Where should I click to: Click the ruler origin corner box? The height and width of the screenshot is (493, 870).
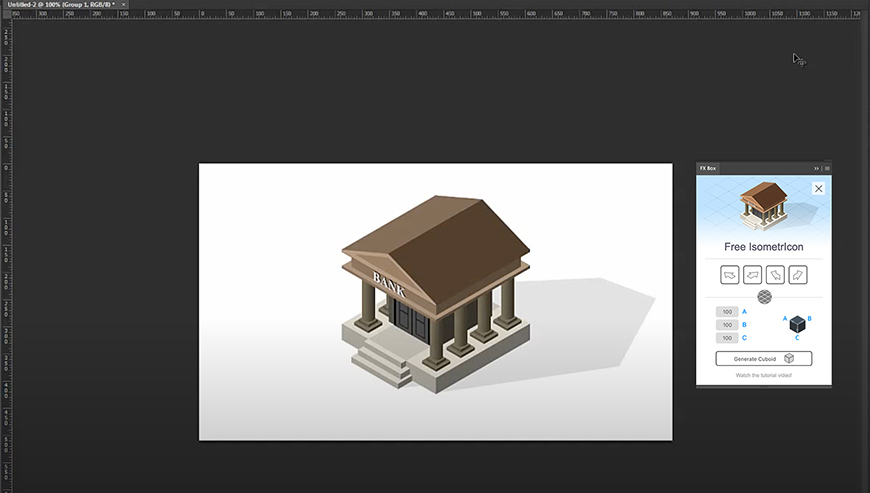pos(6,14)
